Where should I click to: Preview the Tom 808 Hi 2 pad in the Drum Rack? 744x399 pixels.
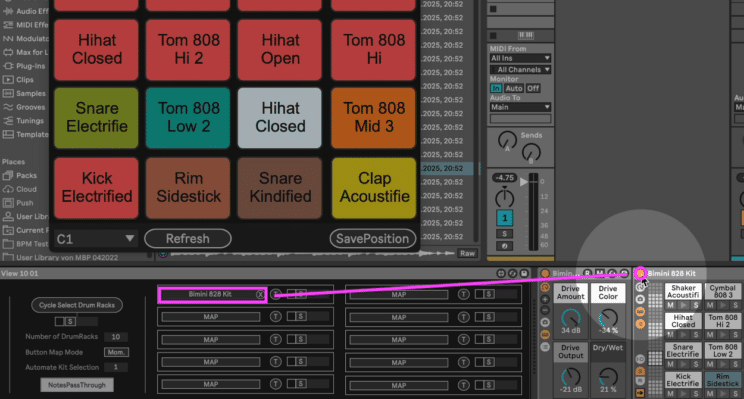(722, 335)
